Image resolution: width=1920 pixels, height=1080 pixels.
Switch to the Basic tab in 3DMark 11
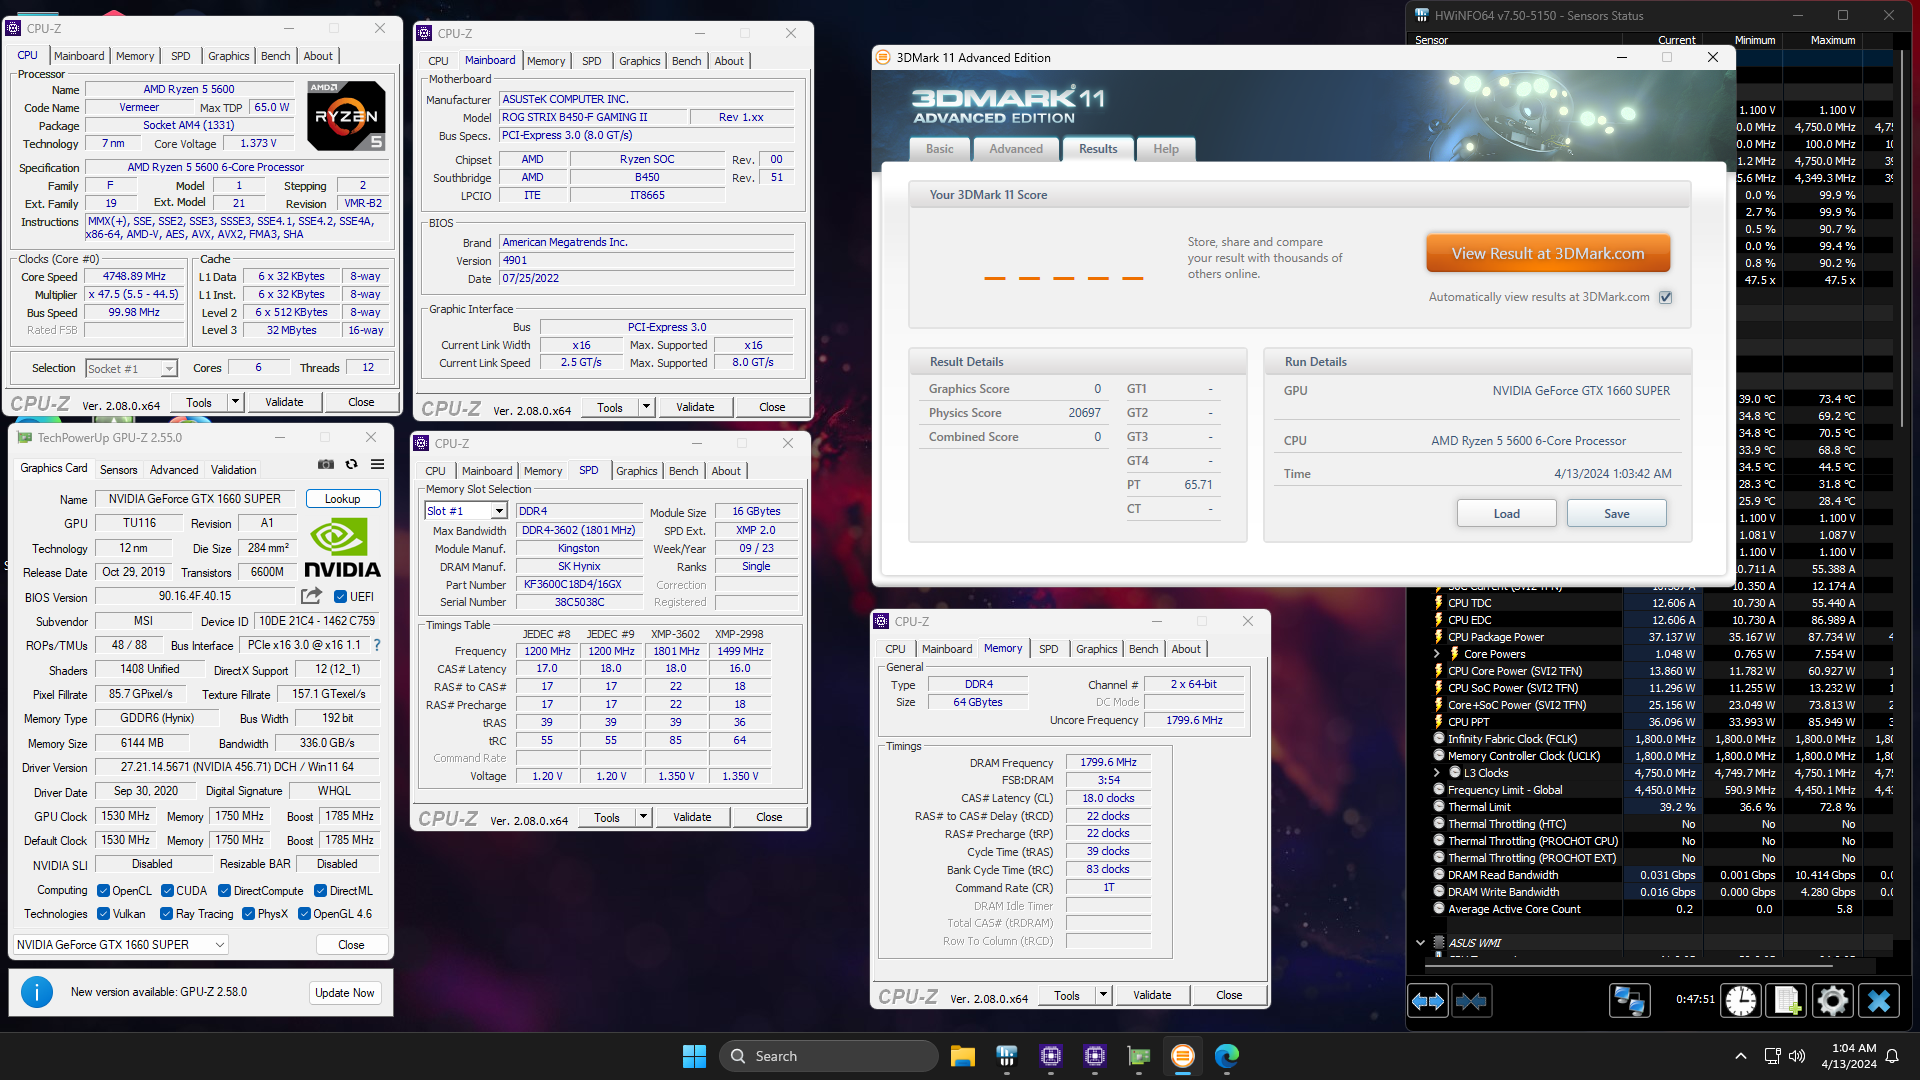(940, 149)
